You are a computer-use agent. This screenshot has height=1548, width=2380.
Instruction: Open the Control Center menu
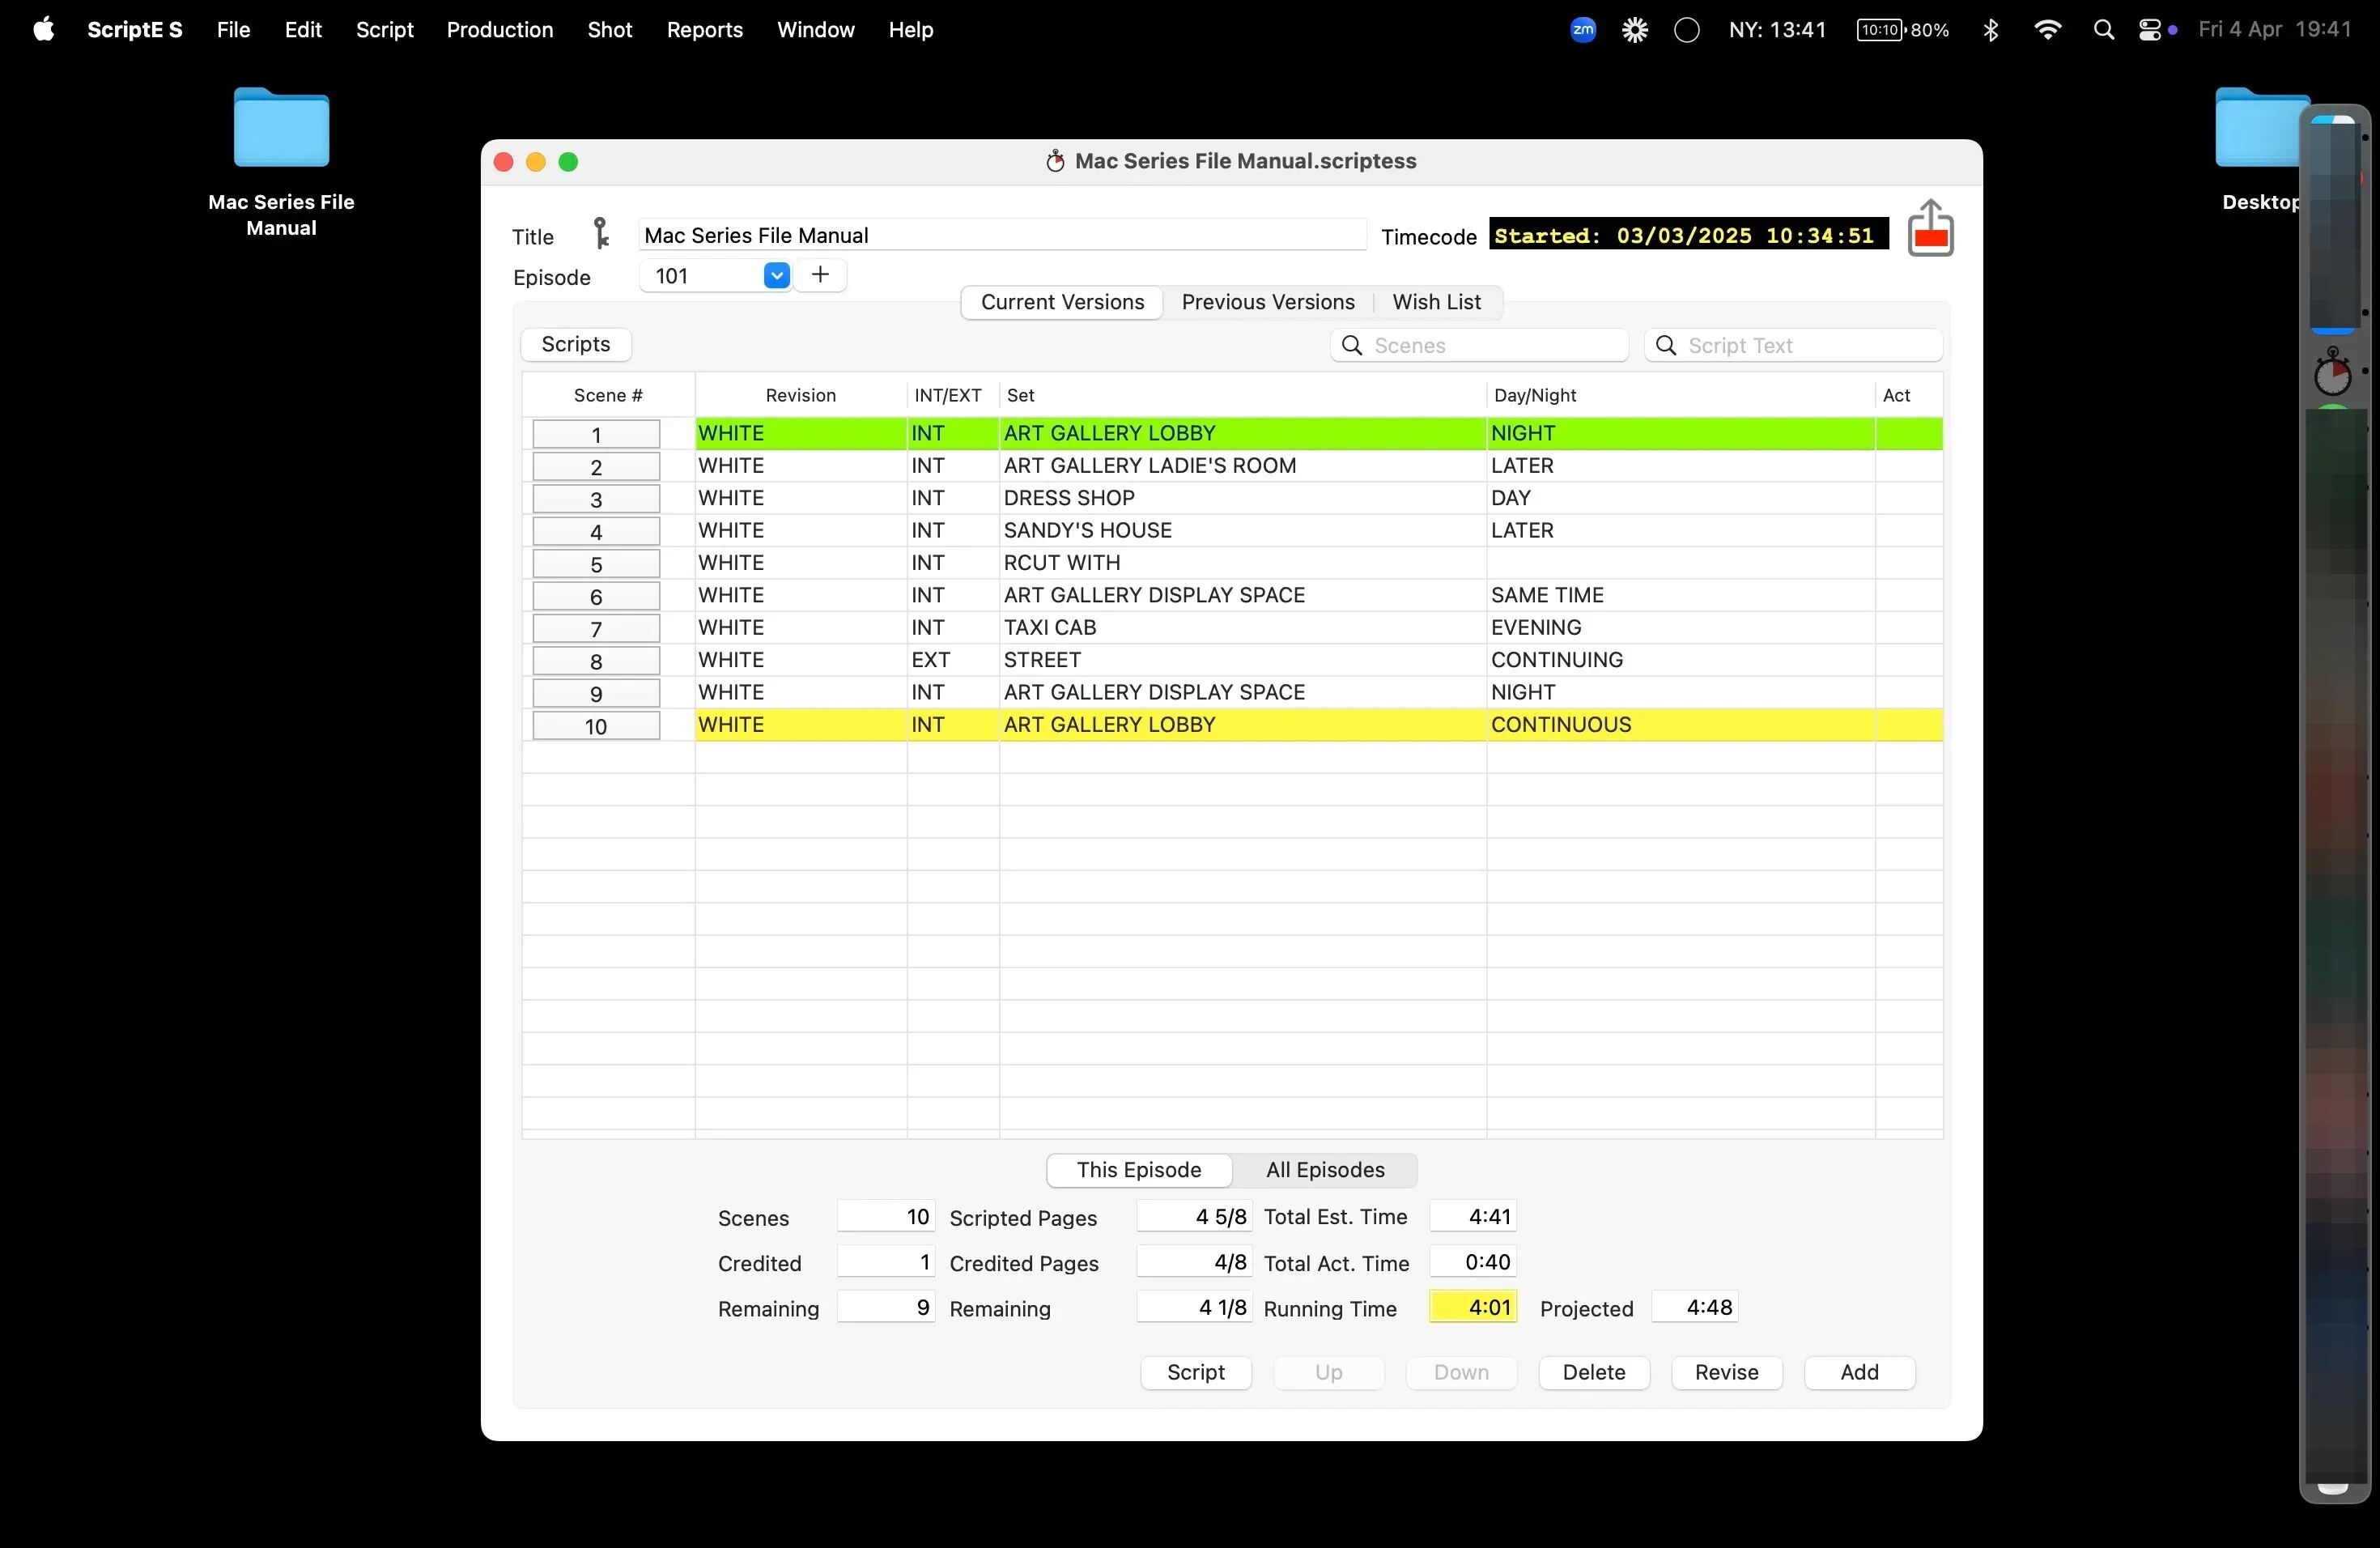(2150, 30)
